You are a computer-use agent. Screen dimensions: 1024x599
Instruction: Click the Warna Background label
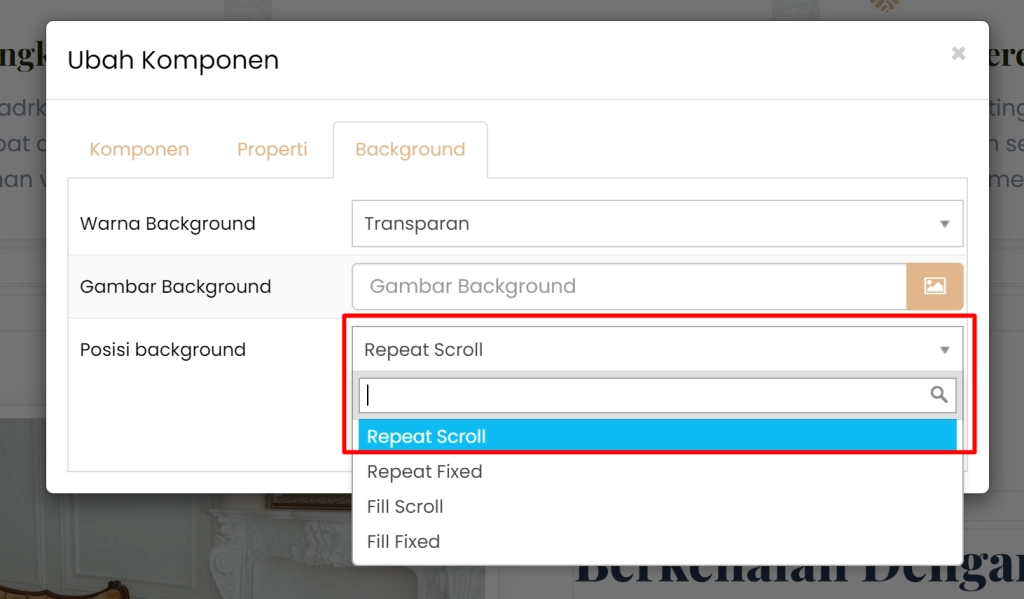pos(168,224)
